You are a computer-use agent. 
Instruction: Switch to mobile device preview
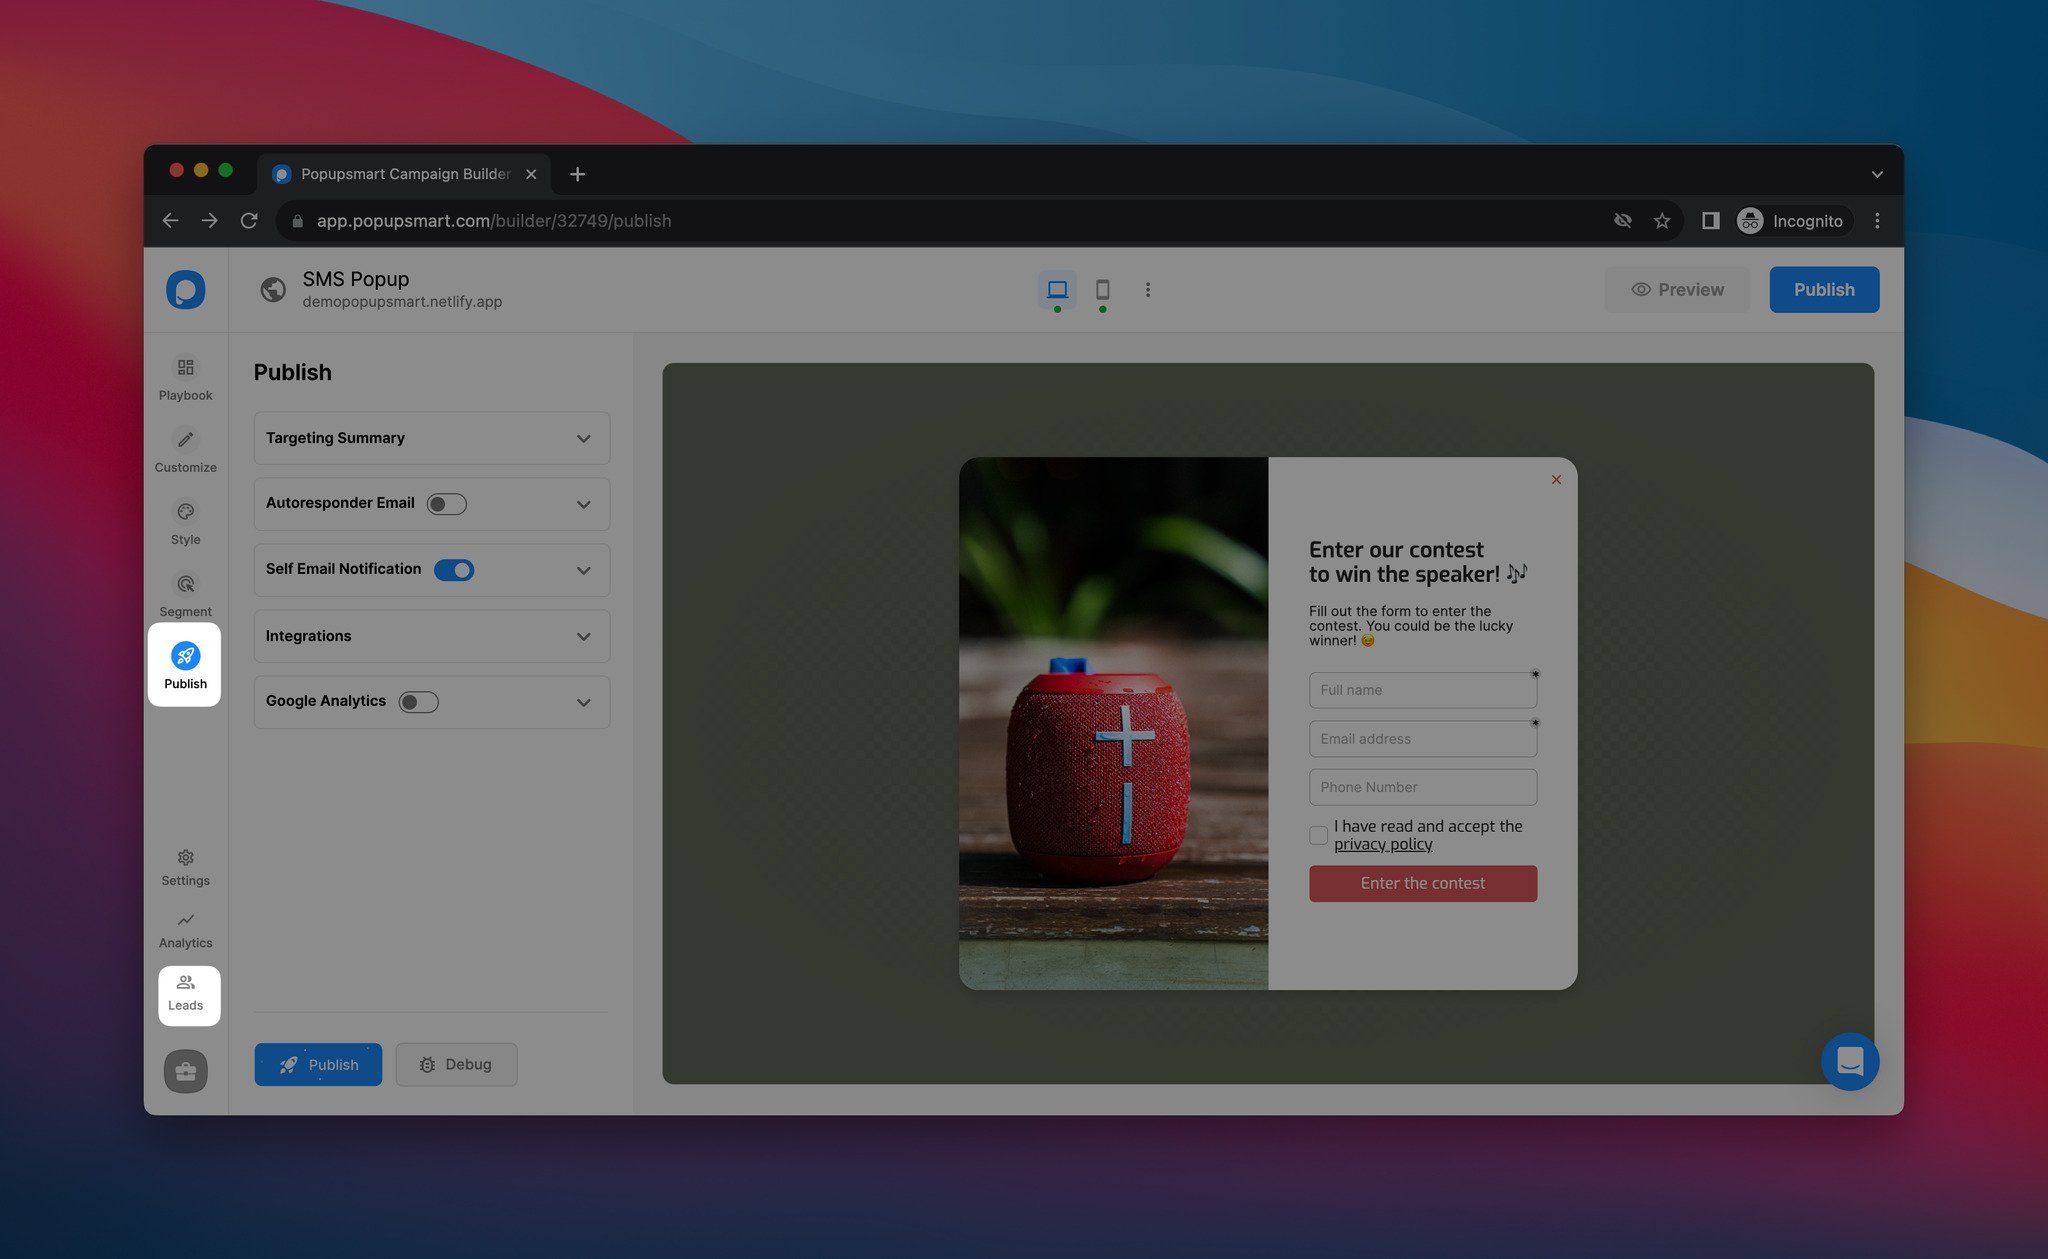tap(1102, 290)
